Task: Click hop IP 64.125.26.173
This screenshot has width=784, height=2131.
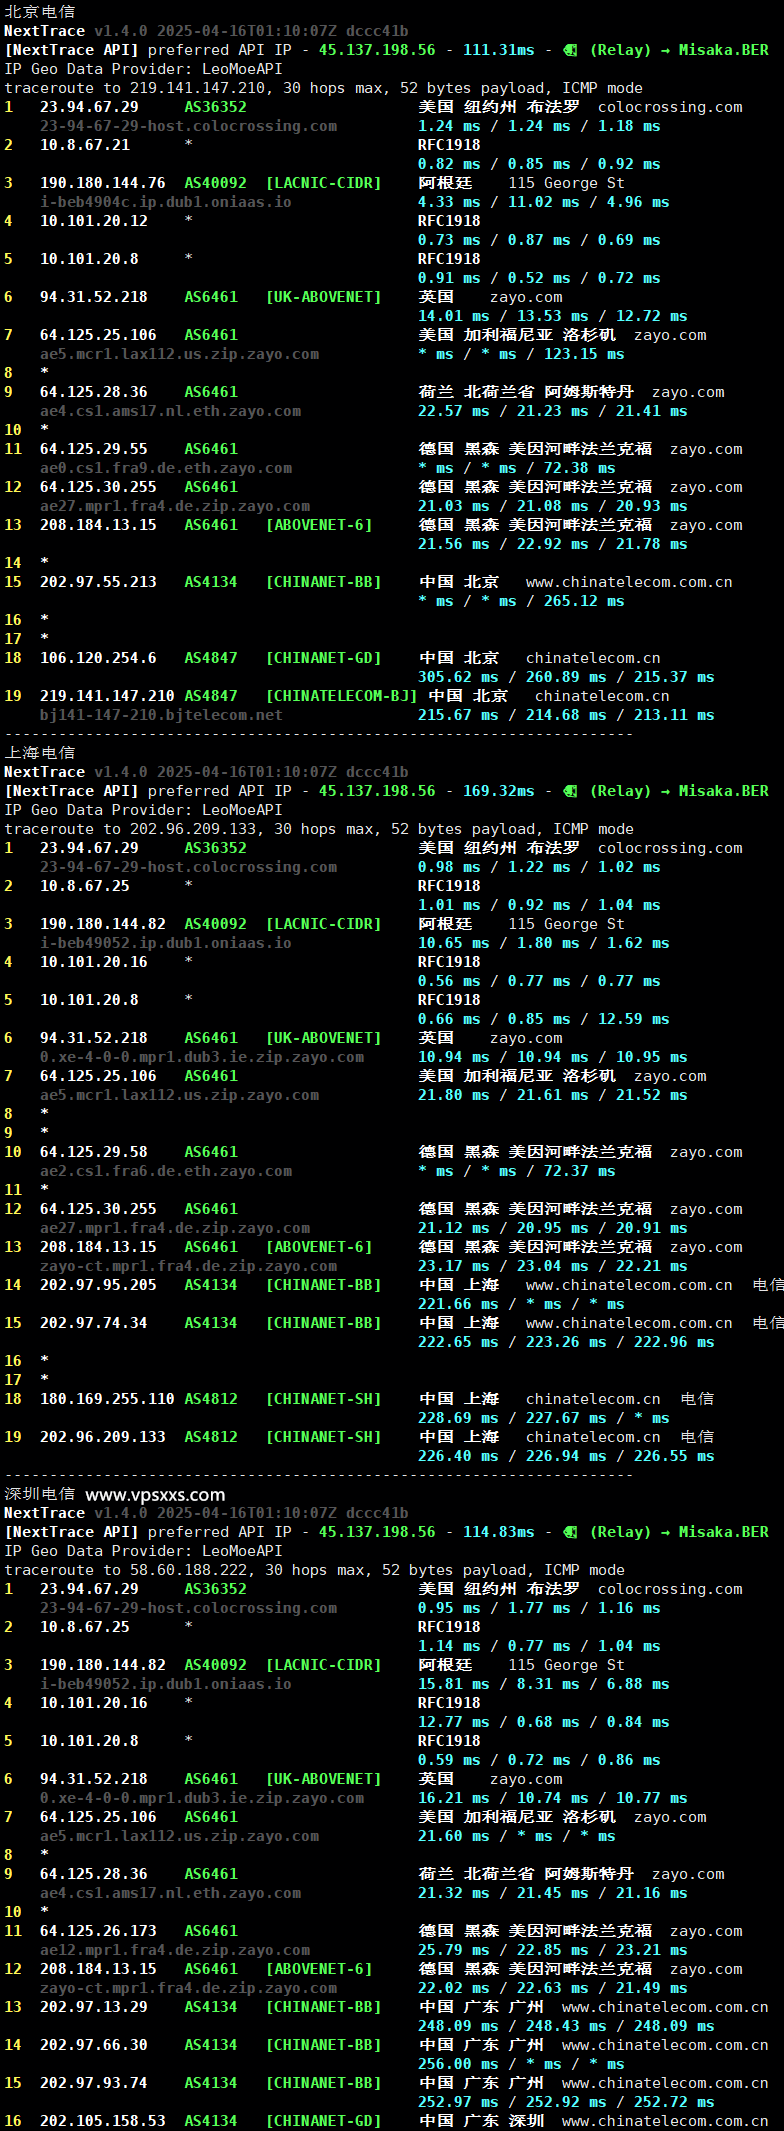Action: (x=98, y=1931)
